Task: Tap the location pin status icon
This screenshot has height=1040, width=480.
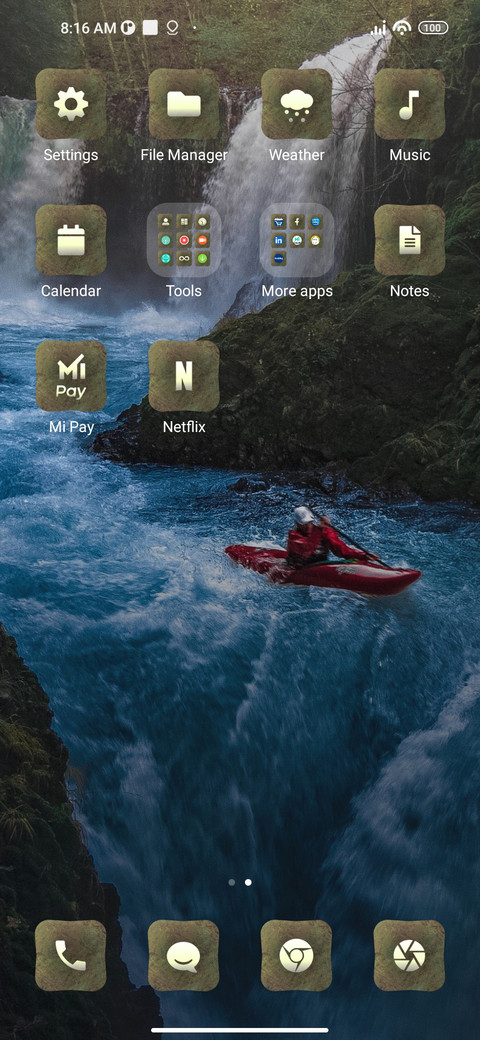Action: pos(172,28)
